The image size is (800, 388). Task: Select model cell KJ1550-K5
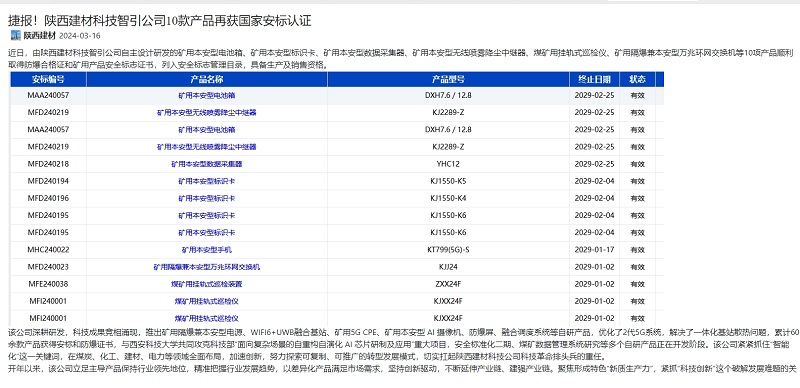tap(448, 181)
